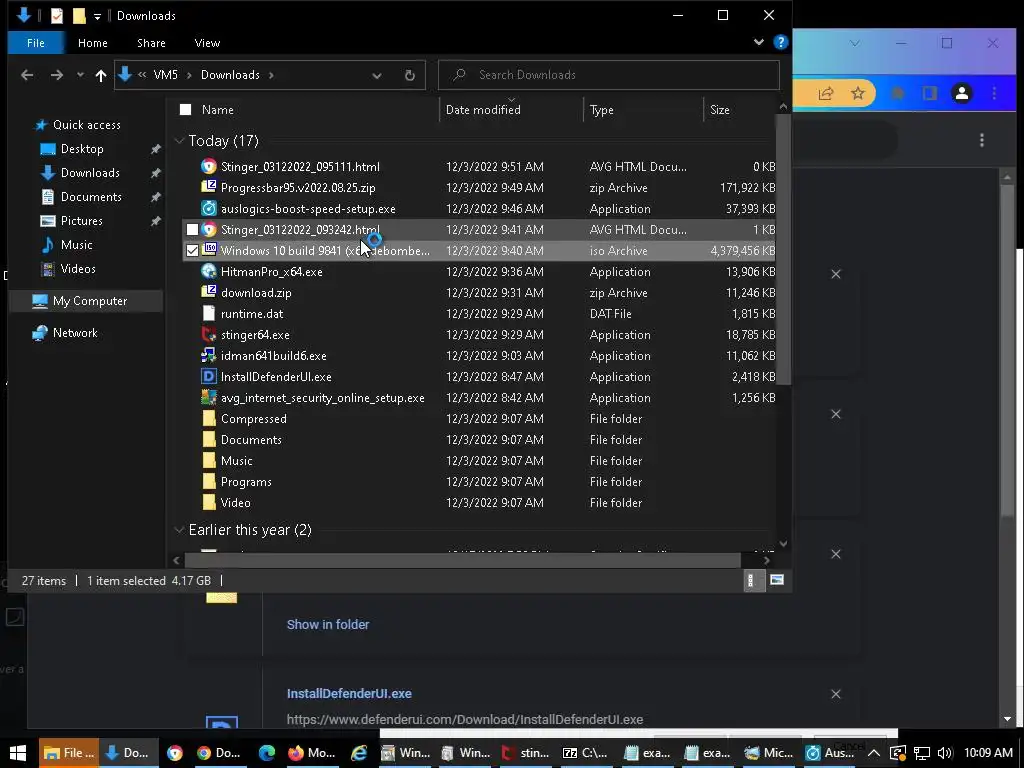This screenshot has width=1024, height=768.
Task: Click the Chrome downloads taskbar button
Action: tap(218, 753)
